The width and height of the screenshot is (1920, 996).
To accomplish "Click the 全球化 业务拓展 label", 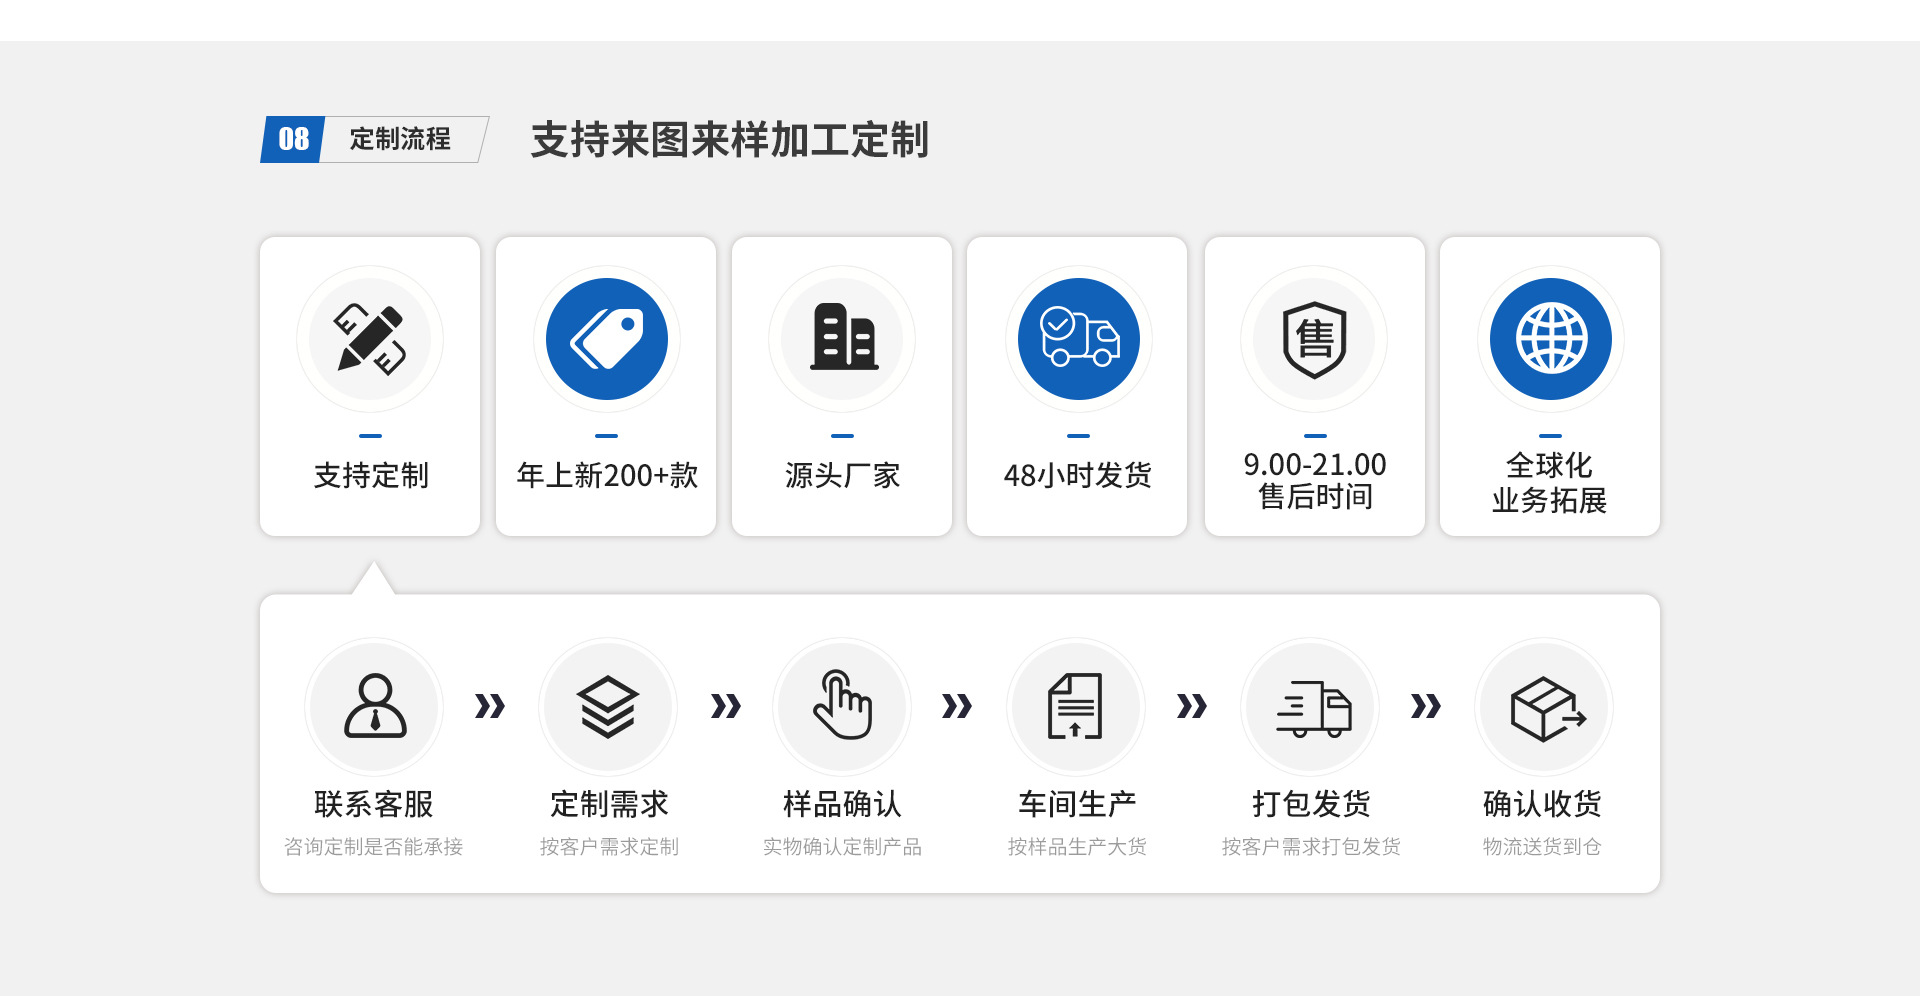I will tap(1550, 482).
